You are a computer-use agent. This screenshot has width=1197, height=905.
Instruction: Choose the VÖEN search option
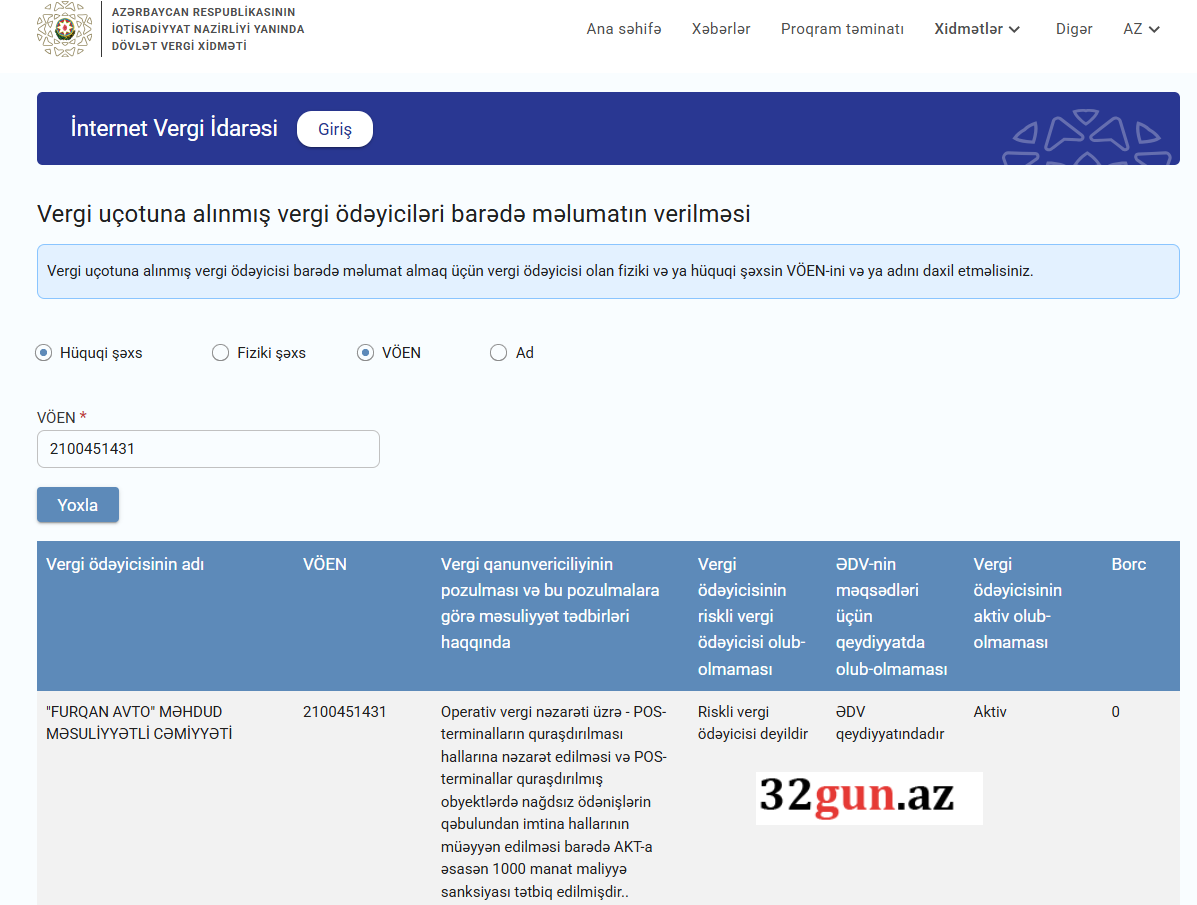click(366, 353)
